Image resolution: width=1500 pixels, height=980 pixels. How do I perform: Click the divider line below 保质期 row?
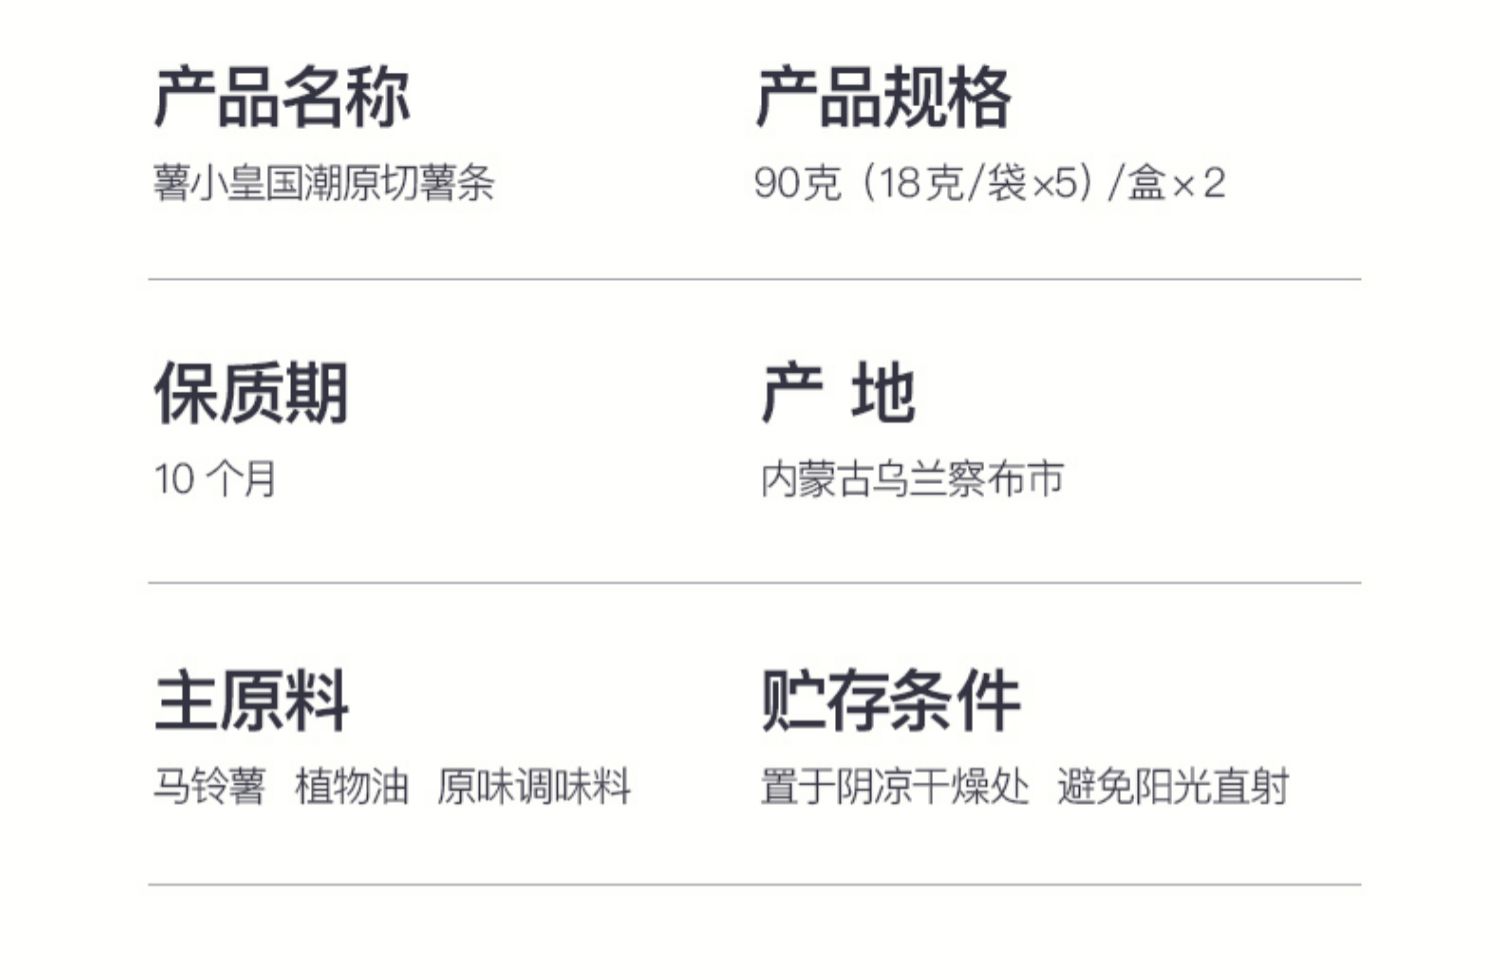coord(755,582)
